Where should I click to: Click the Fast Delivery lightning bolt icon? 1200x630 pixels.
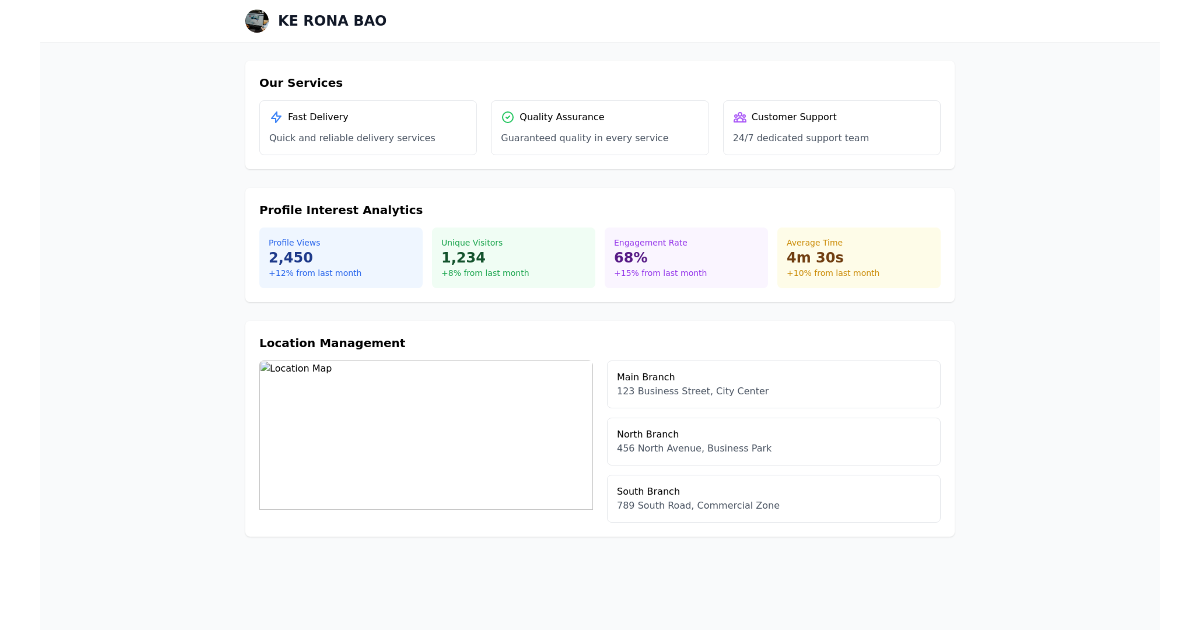[275, 116]
